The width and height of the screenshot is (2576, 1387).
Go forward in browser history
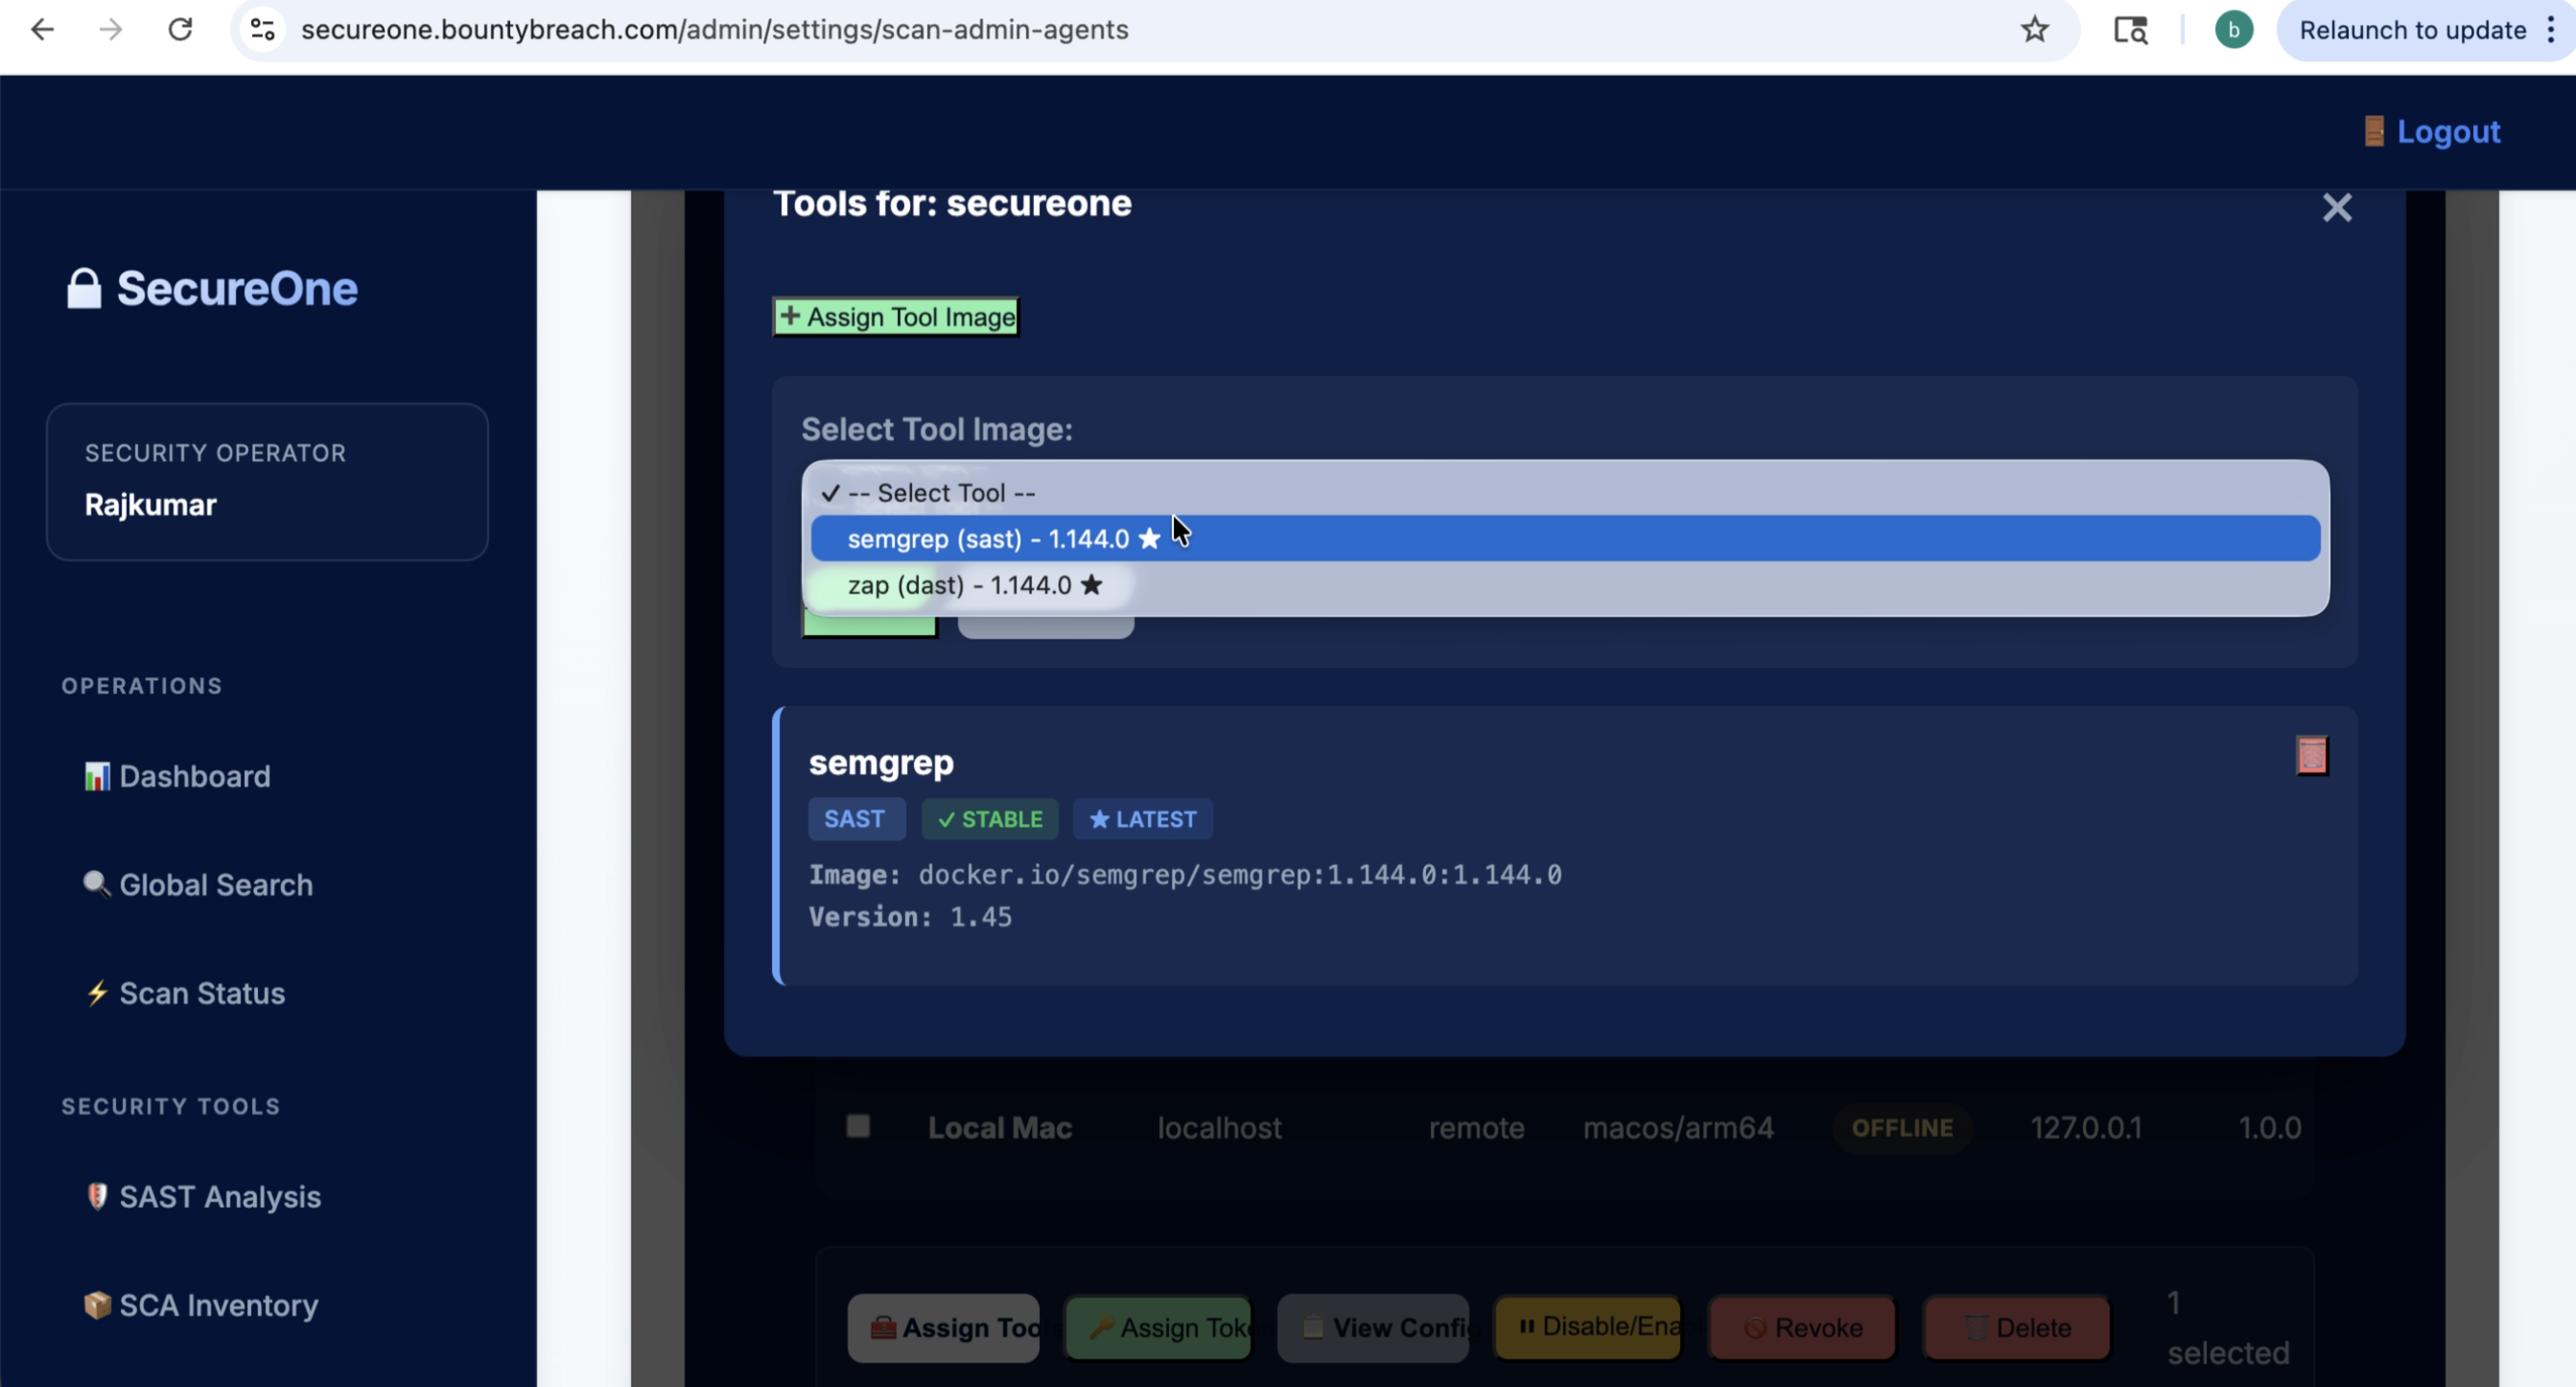111,30
